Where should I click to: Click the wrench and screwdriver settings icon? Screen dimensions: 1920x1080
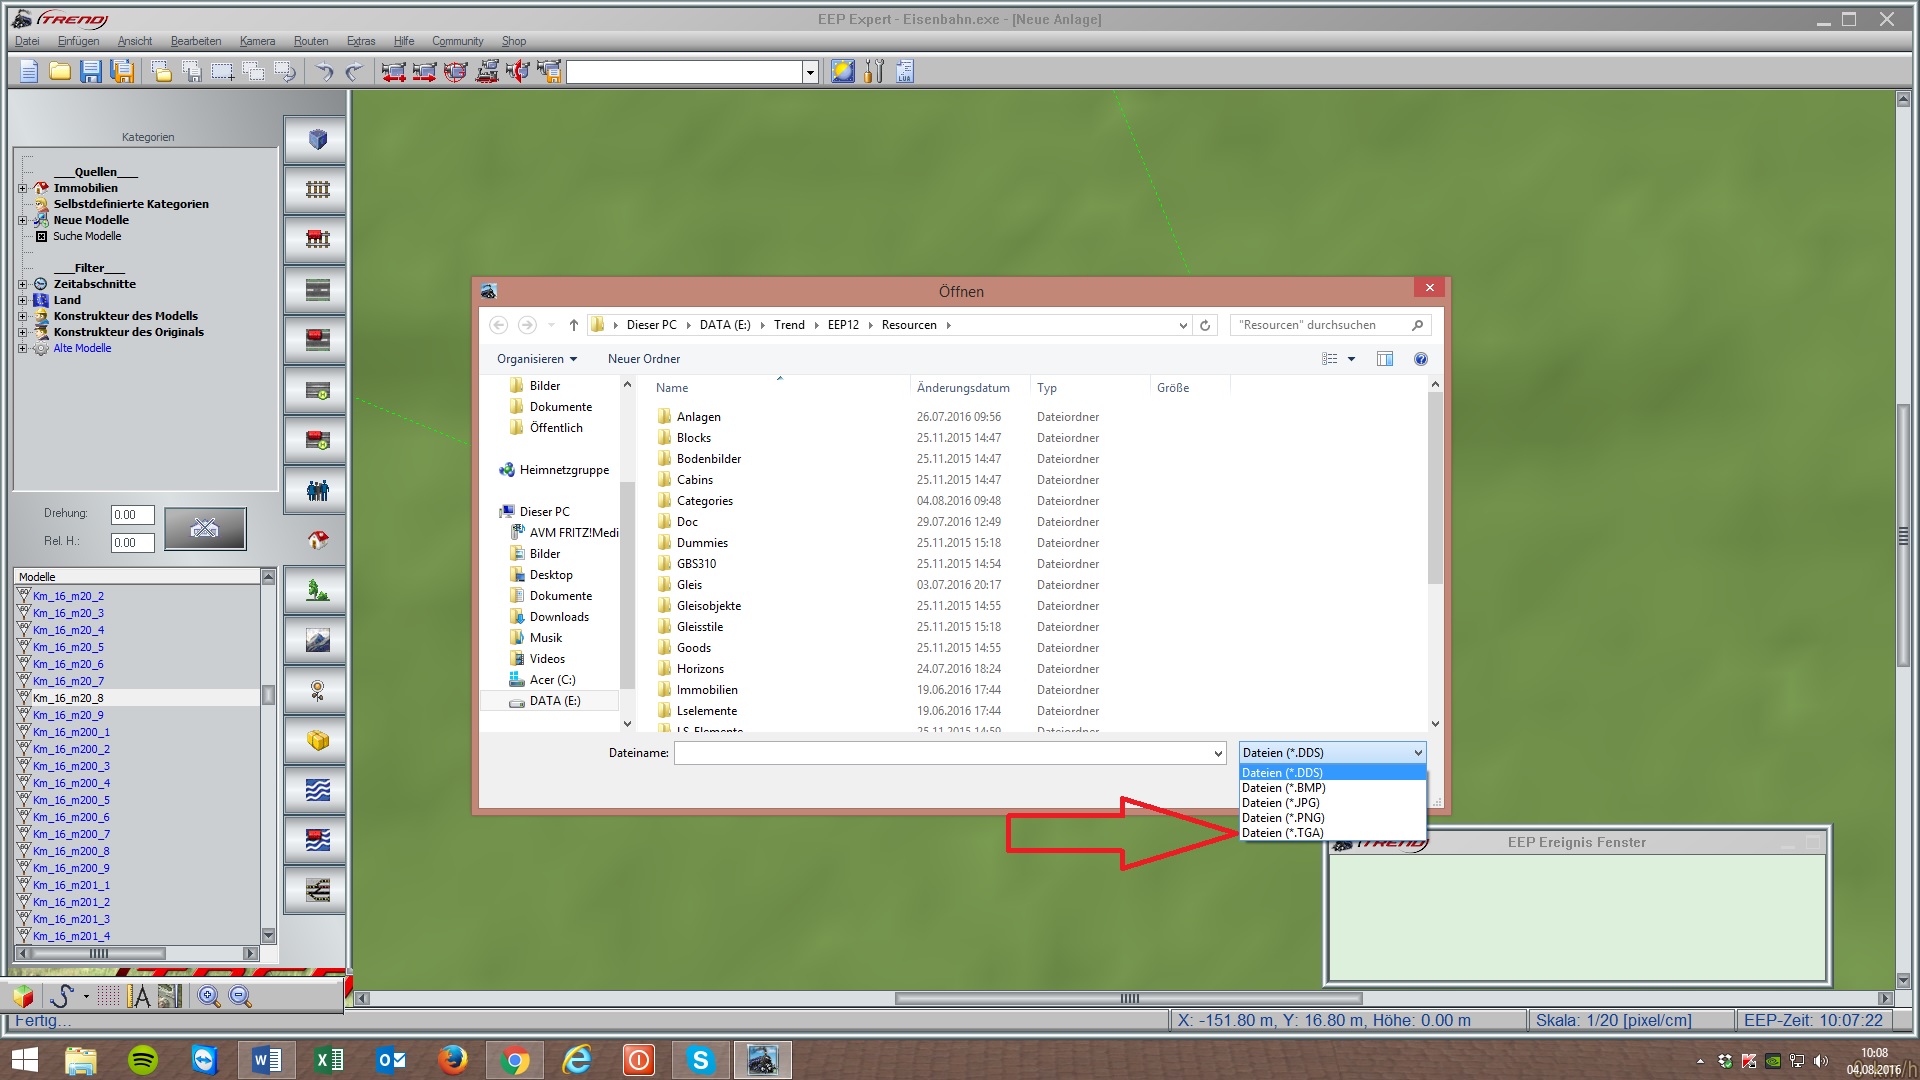pyautogui.click(x=874, y=71)
